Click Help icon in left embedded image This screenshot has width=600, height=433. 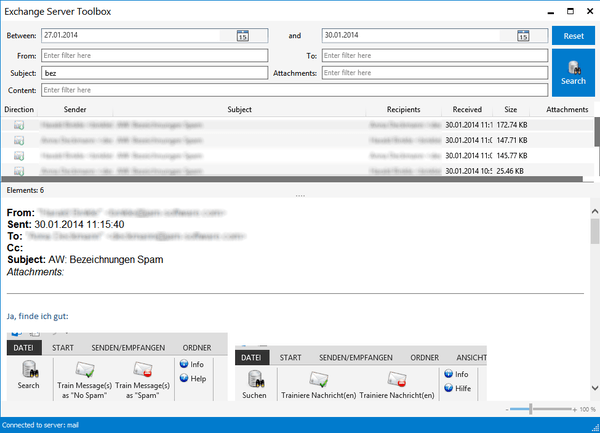click(x=184, y=378)
